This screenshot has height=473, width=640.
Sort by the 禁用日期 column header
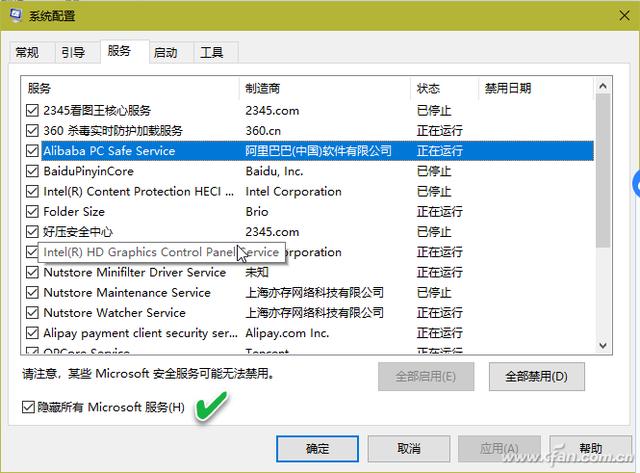(x=536, y=88)
